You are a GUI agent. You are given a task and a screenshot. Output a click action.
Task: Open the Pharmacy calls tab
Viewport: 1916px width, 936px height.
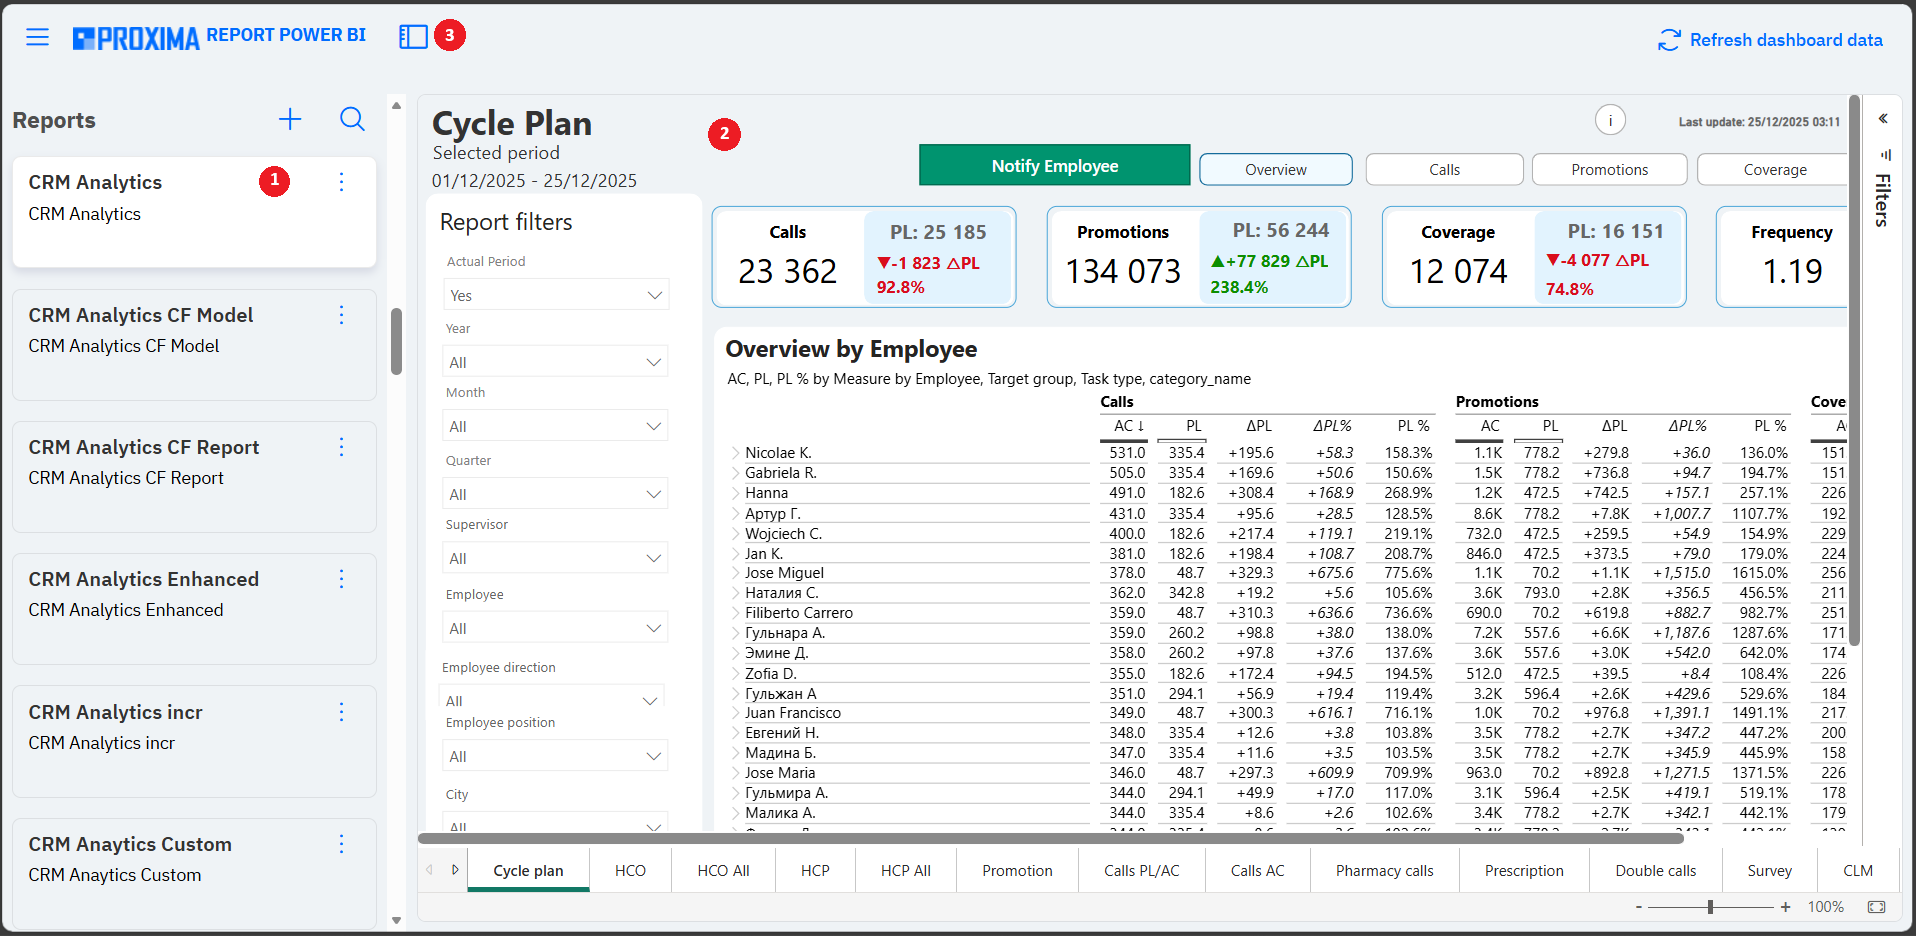pyautogui.click(x=1384, y=871)
